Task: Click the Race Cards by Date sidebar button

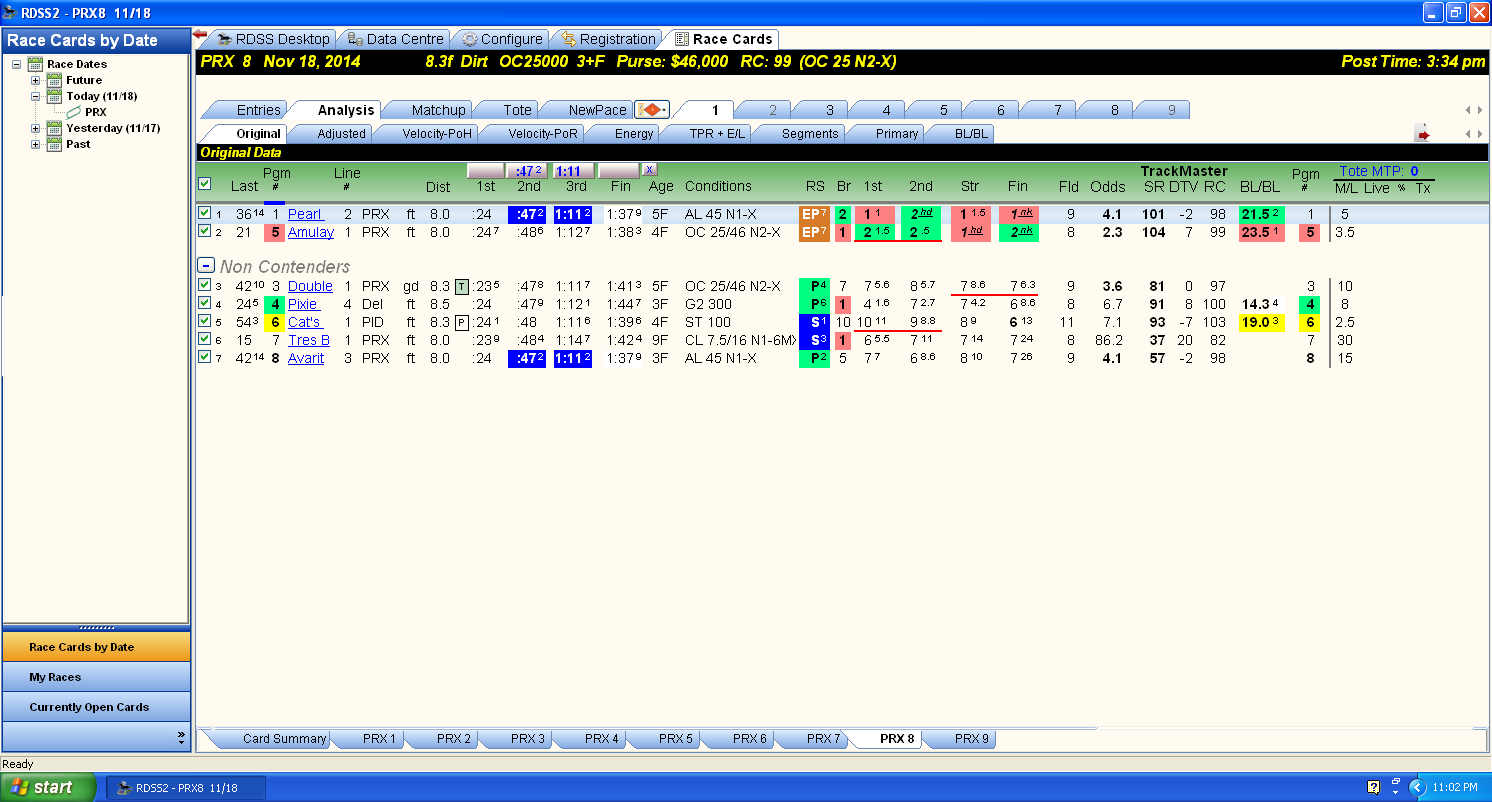Action: (x=96, y=647)
